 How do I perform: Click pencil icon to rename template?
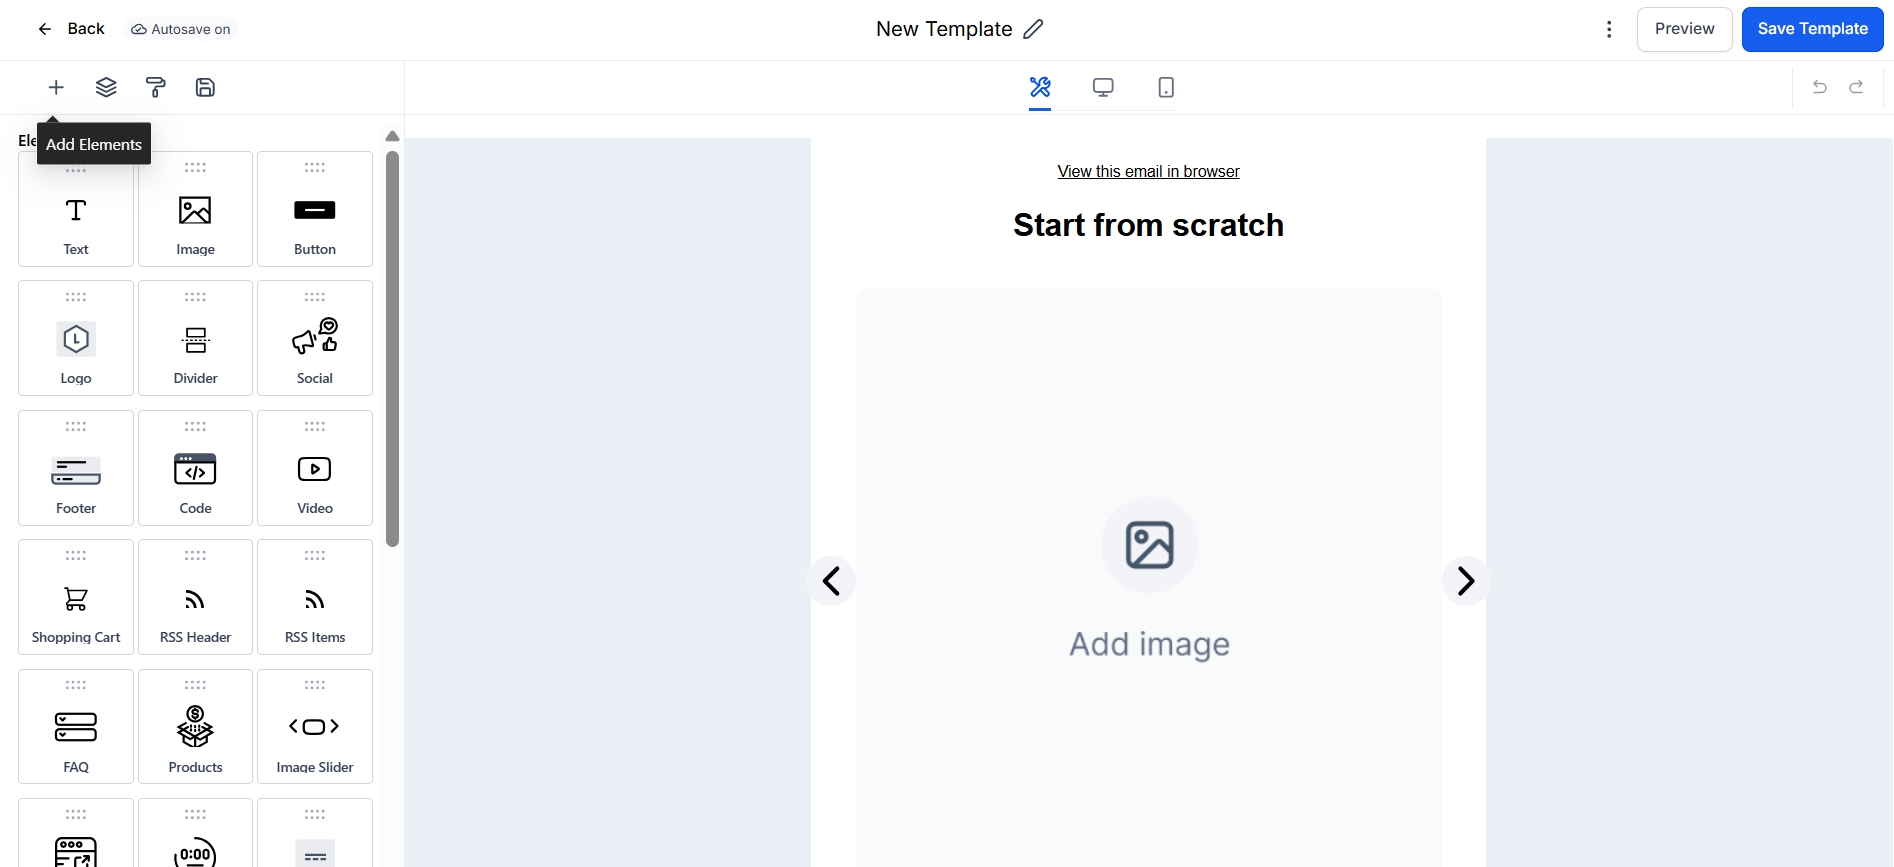tap(1034, 29)
